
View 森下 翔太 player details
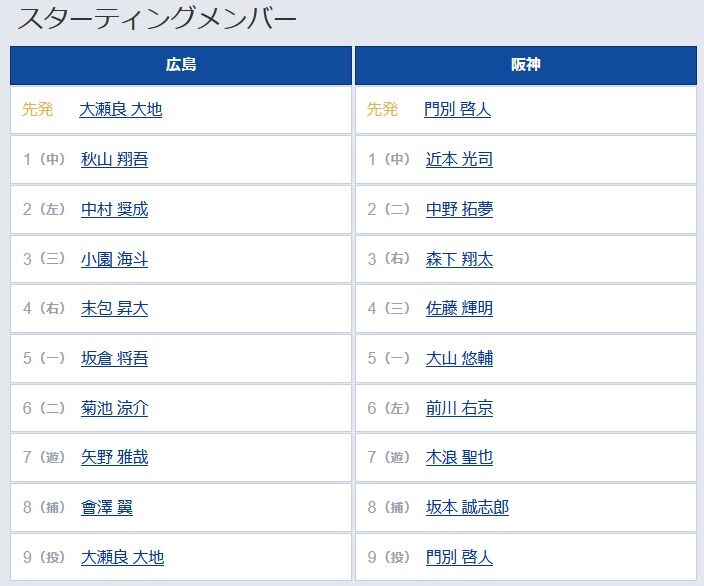pyautogui.click(x=459, y=259)
